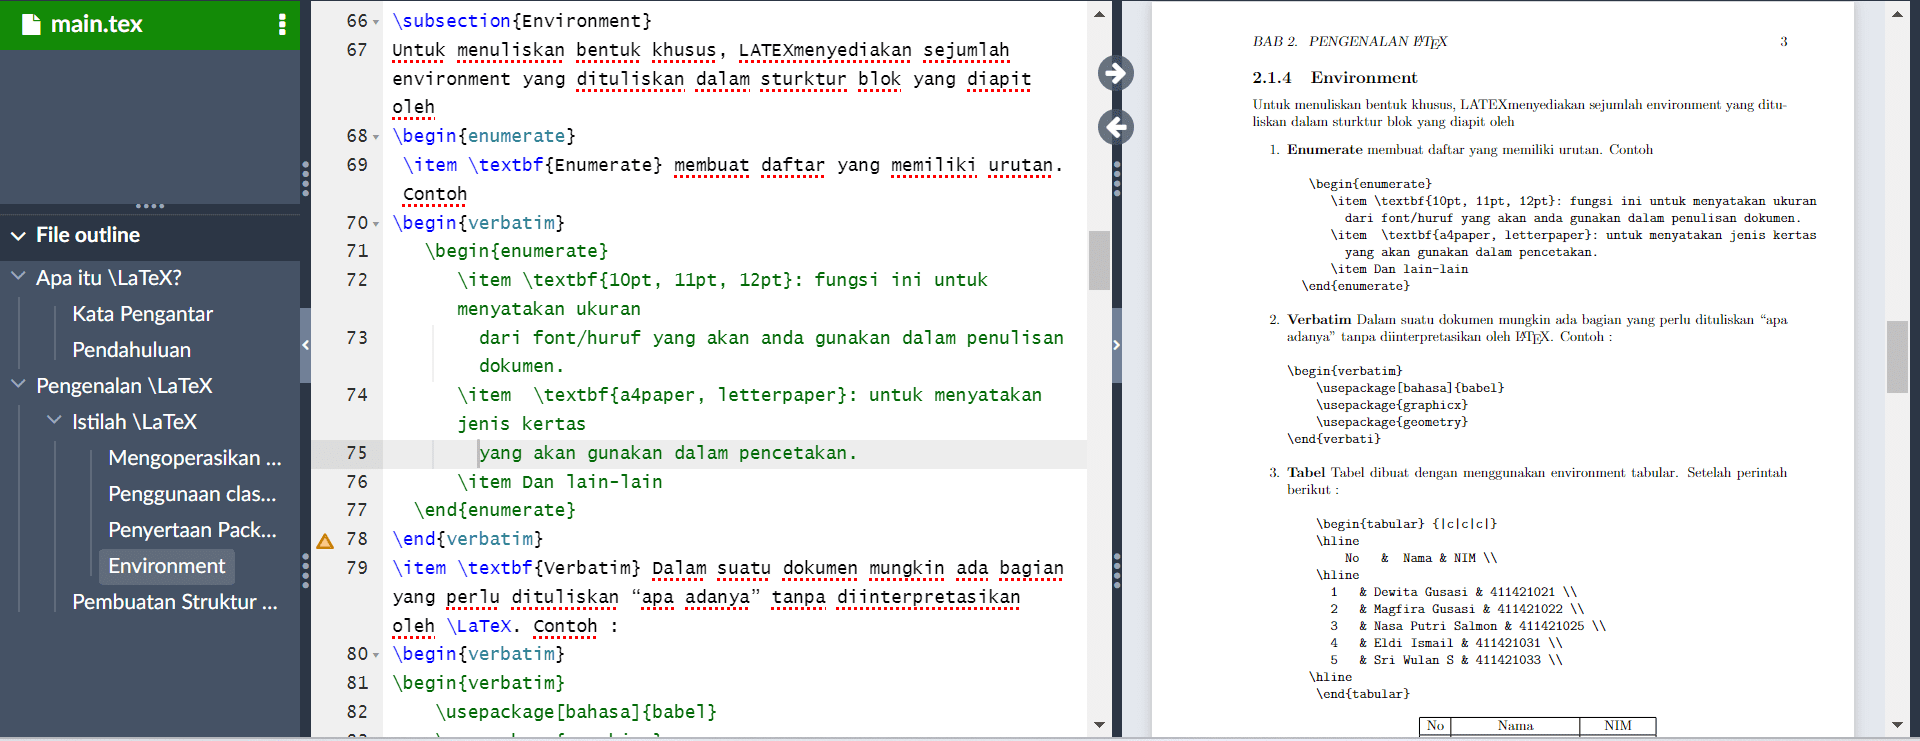Sync PDF location to code arrow
The image size is (1920, 741).
[x=1116, y=127]
